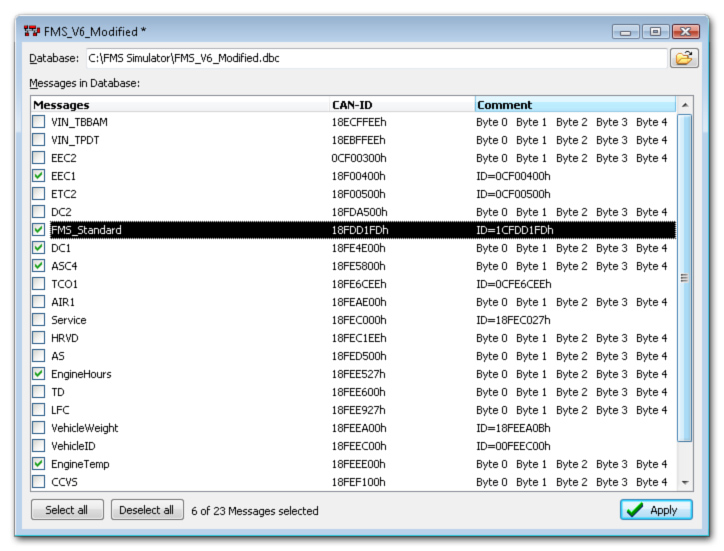Enable the CCVS message checkbox
Screen dimensions: 724x551
pos(39,482)
